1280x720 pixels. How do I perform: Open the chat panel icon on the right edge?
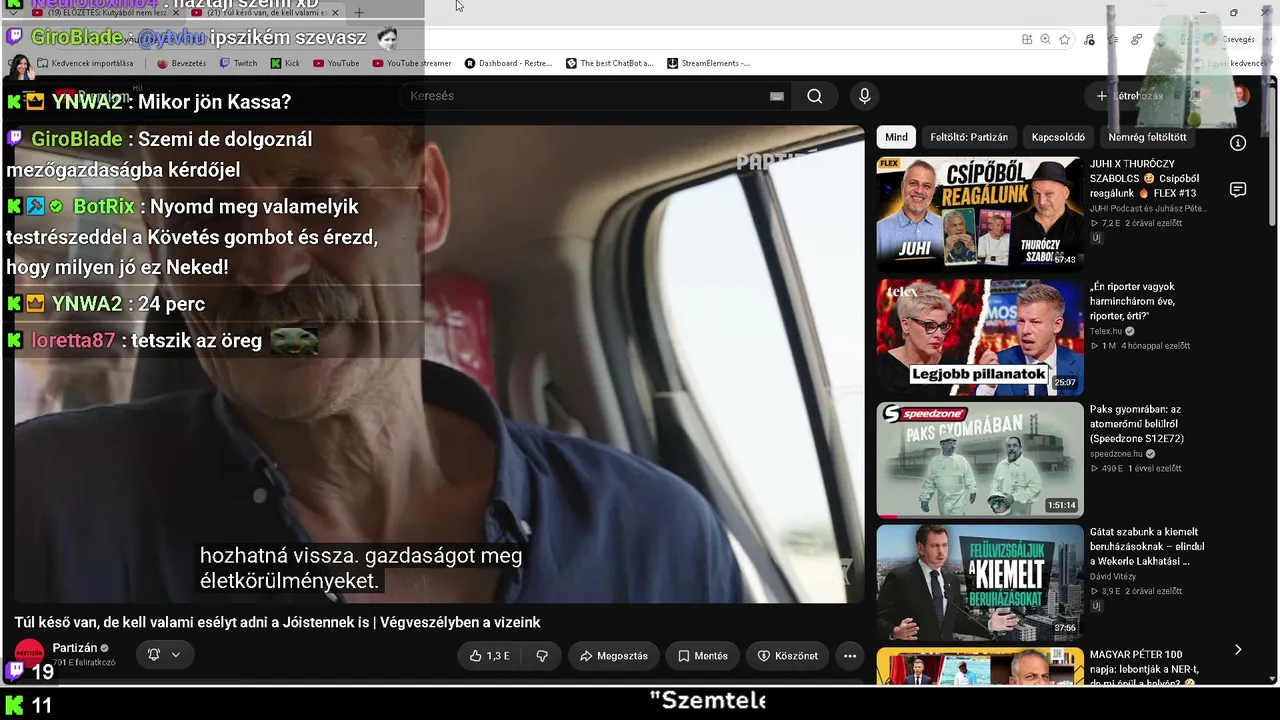[x=1238, y=190]
